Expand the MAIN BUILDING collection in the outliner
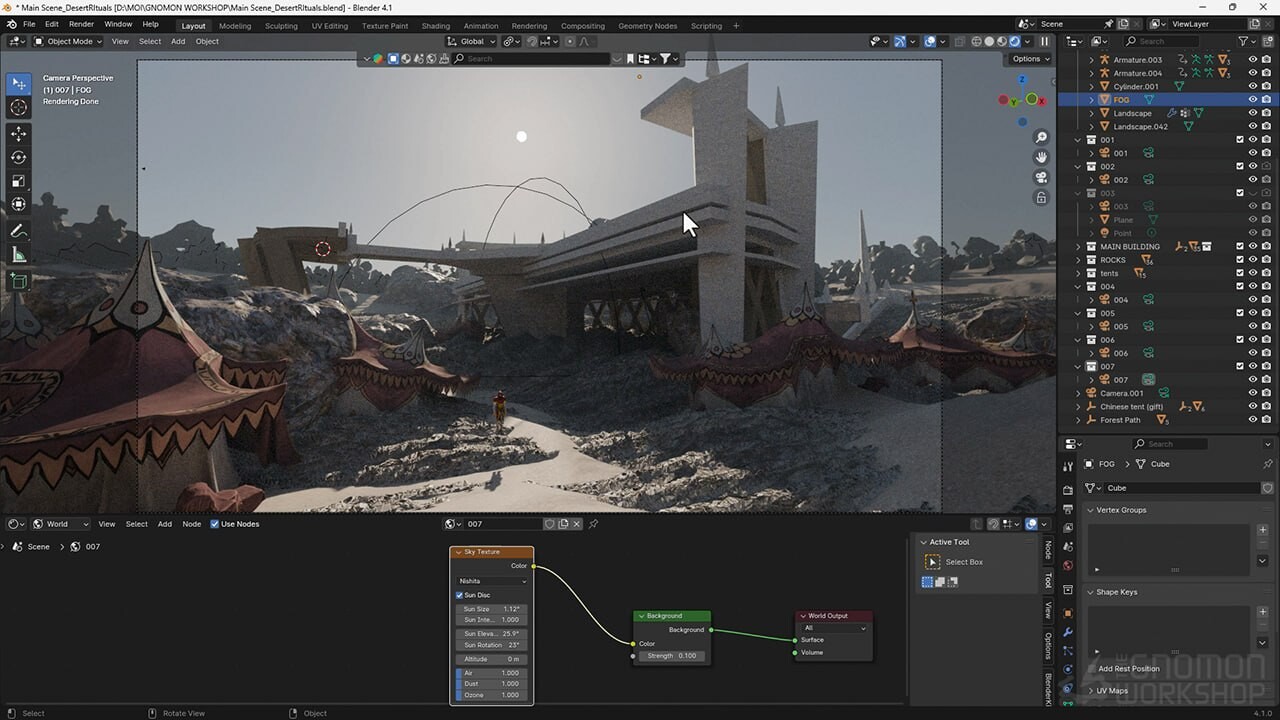This screenshot has width=1280, height=720. pos(1077,246)
